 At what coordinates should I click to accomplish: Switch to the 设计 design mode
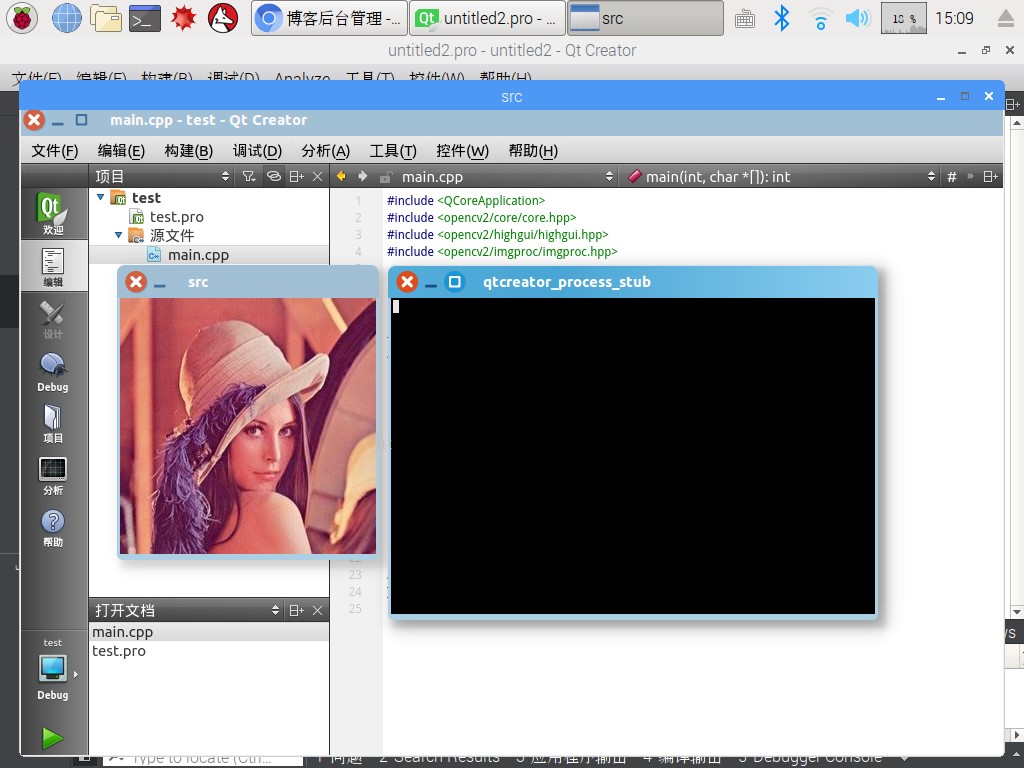pos(53,319)
